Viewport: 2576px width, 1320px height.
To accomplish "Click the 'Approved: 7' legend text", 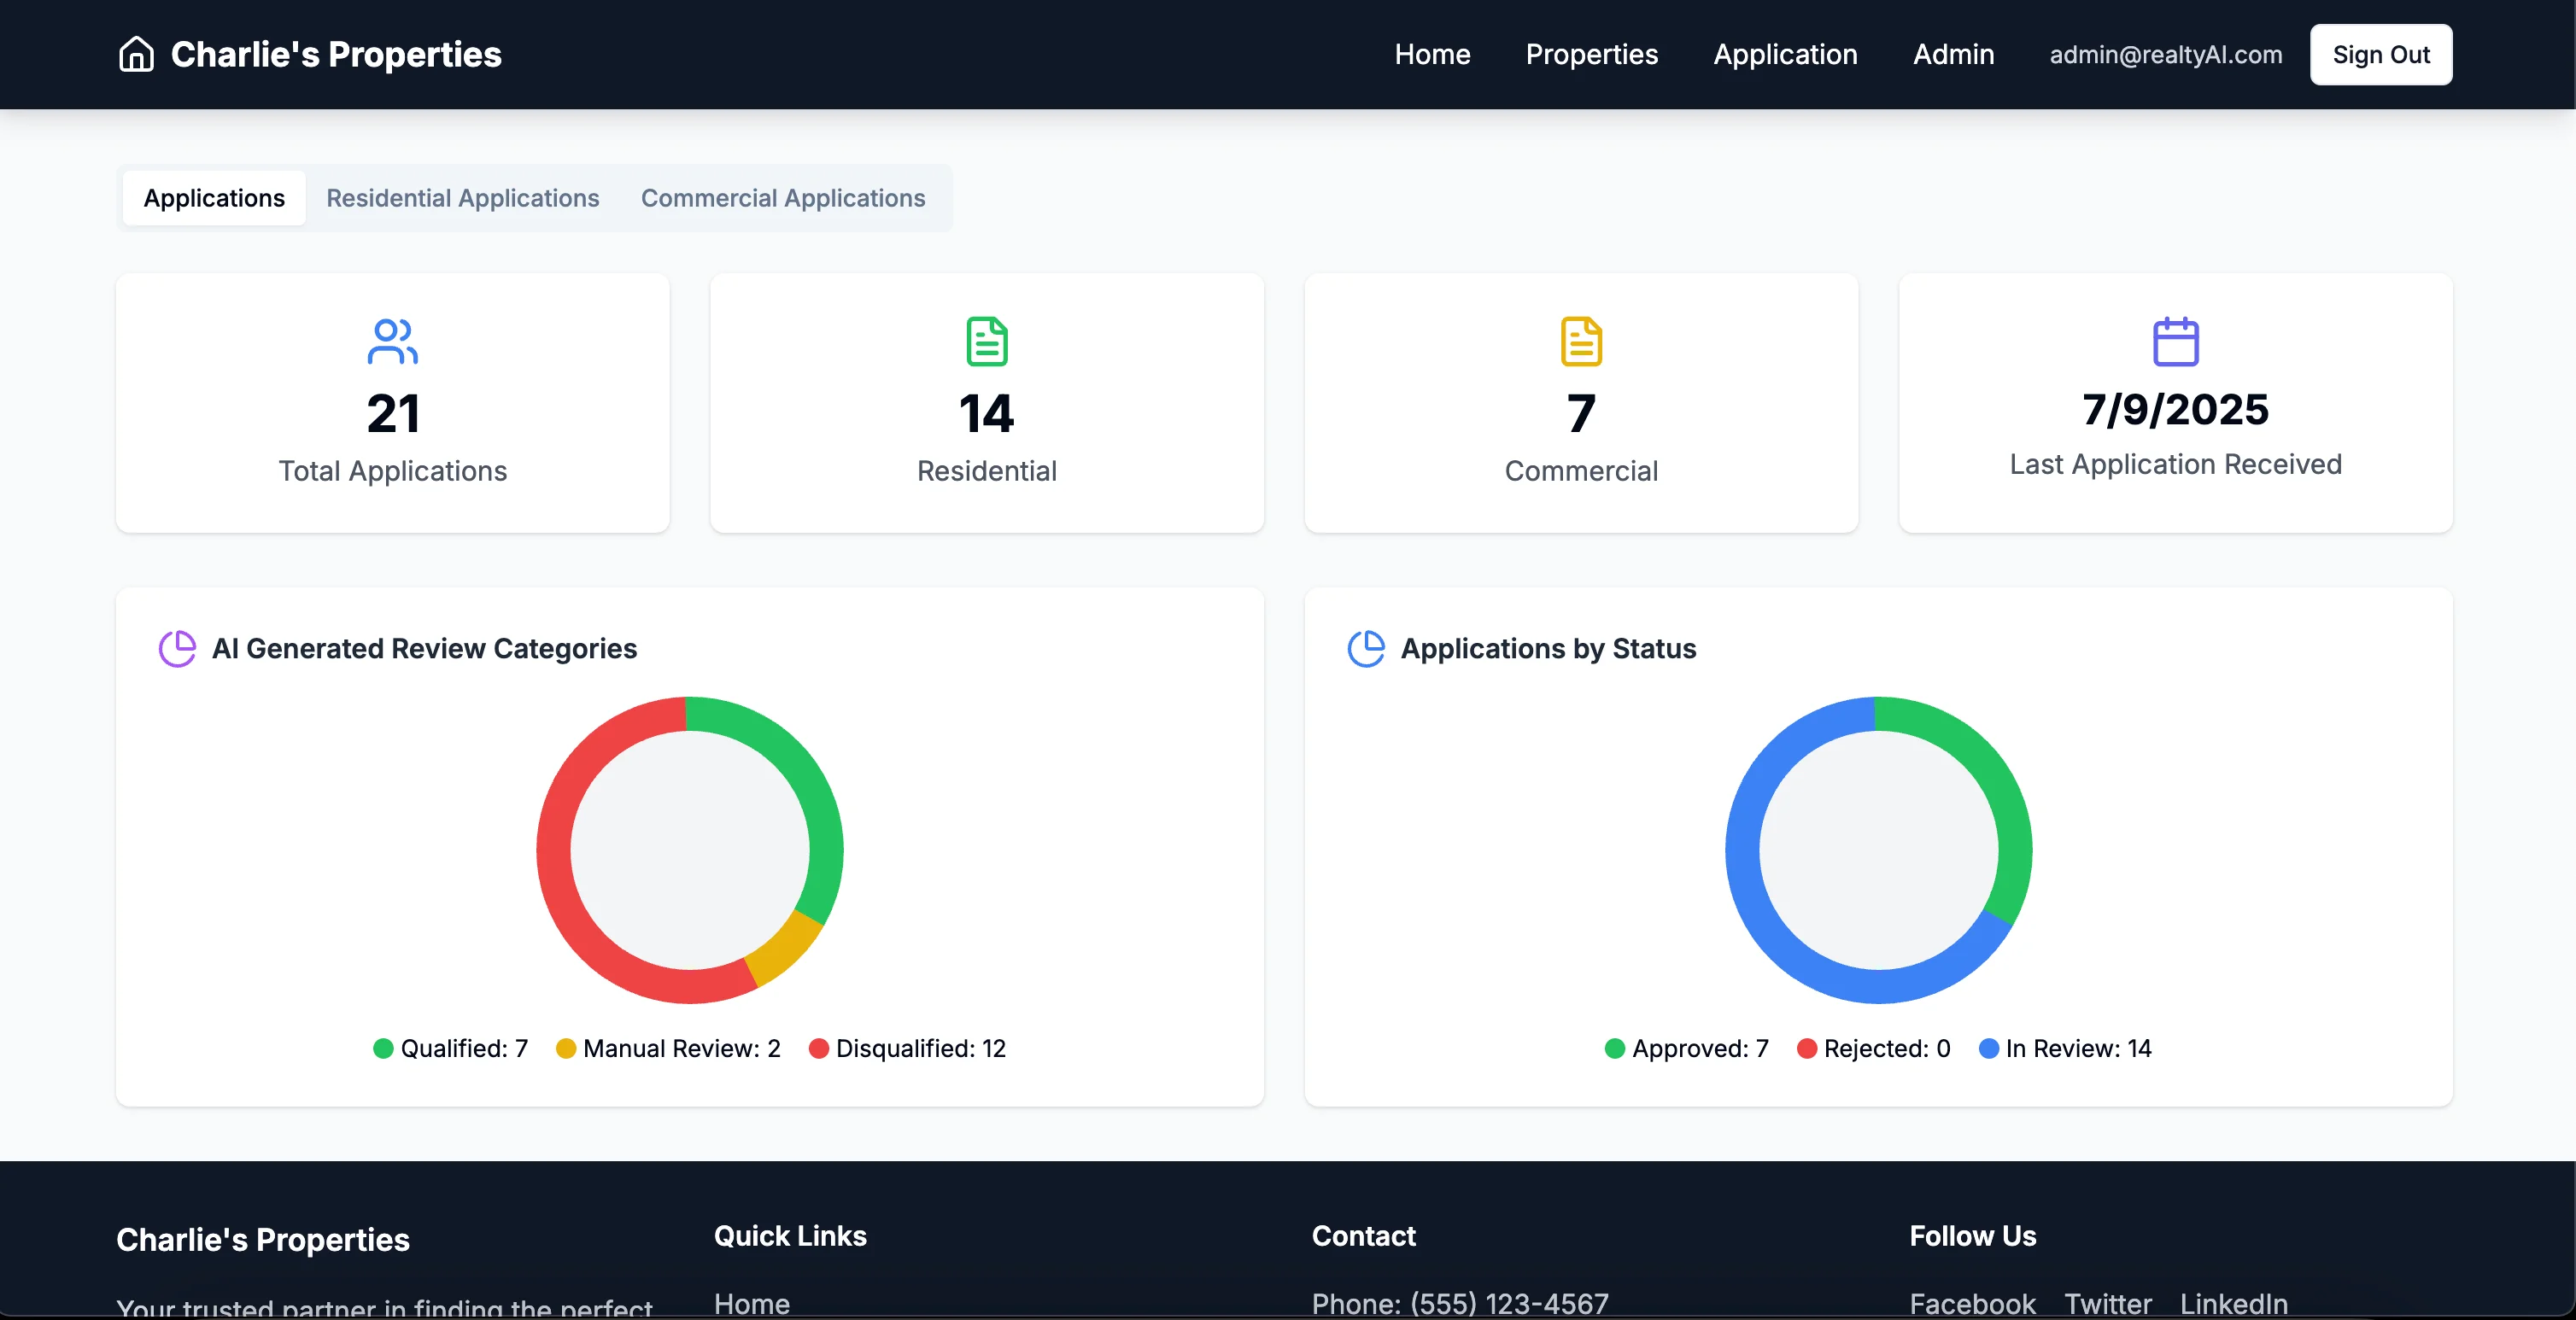I will (x=1700, y=1048).
